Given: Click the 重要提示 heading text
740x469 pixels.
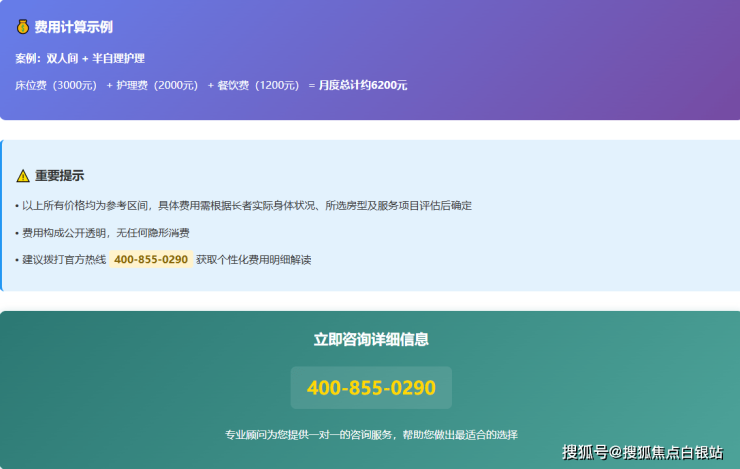Looking at the screenshot, I should (60, 176).
